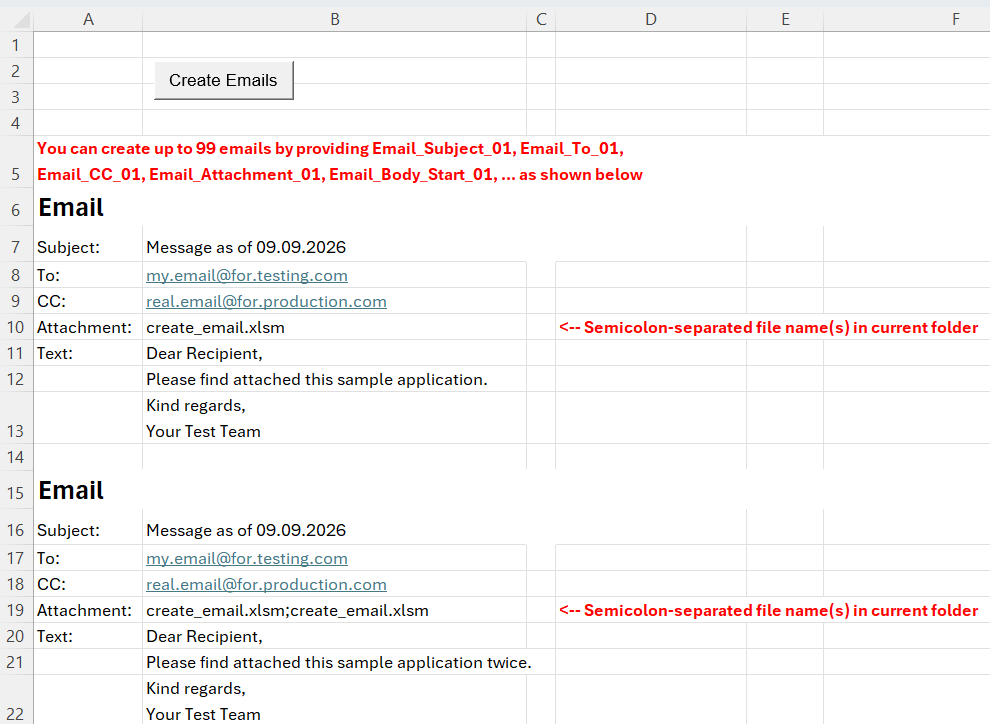Select the Select All corner triangle

(21, 20)
